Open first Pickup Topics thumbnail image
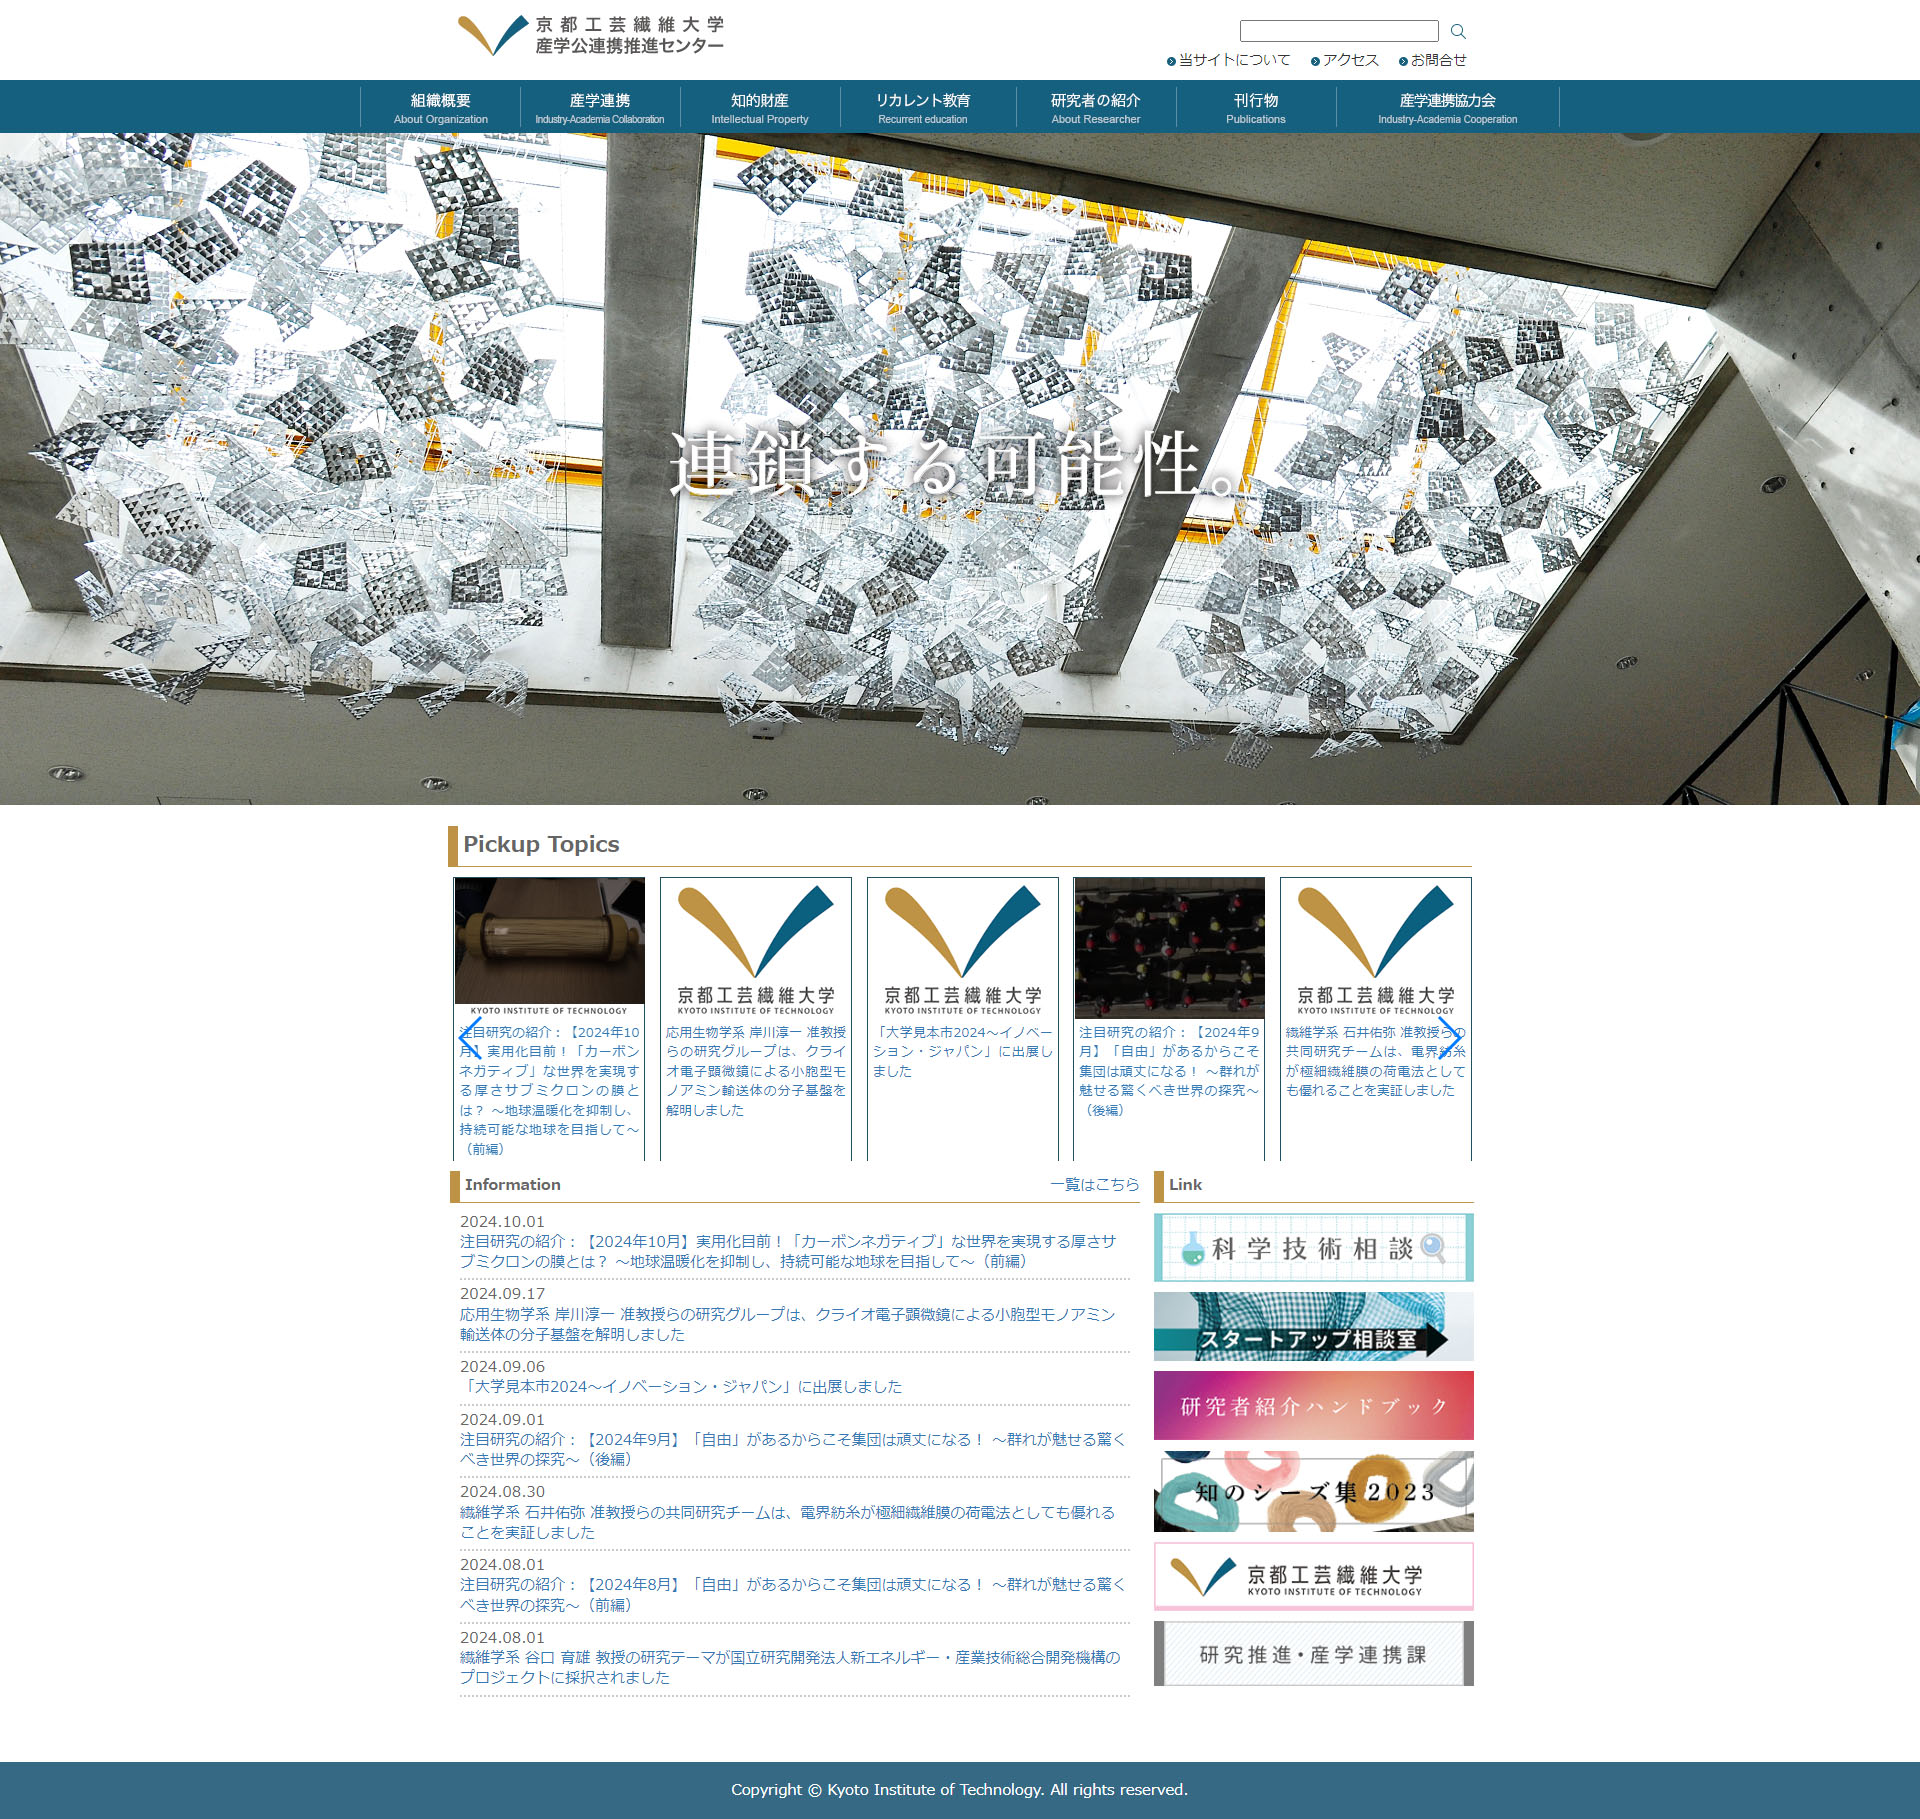 point(549,940)
